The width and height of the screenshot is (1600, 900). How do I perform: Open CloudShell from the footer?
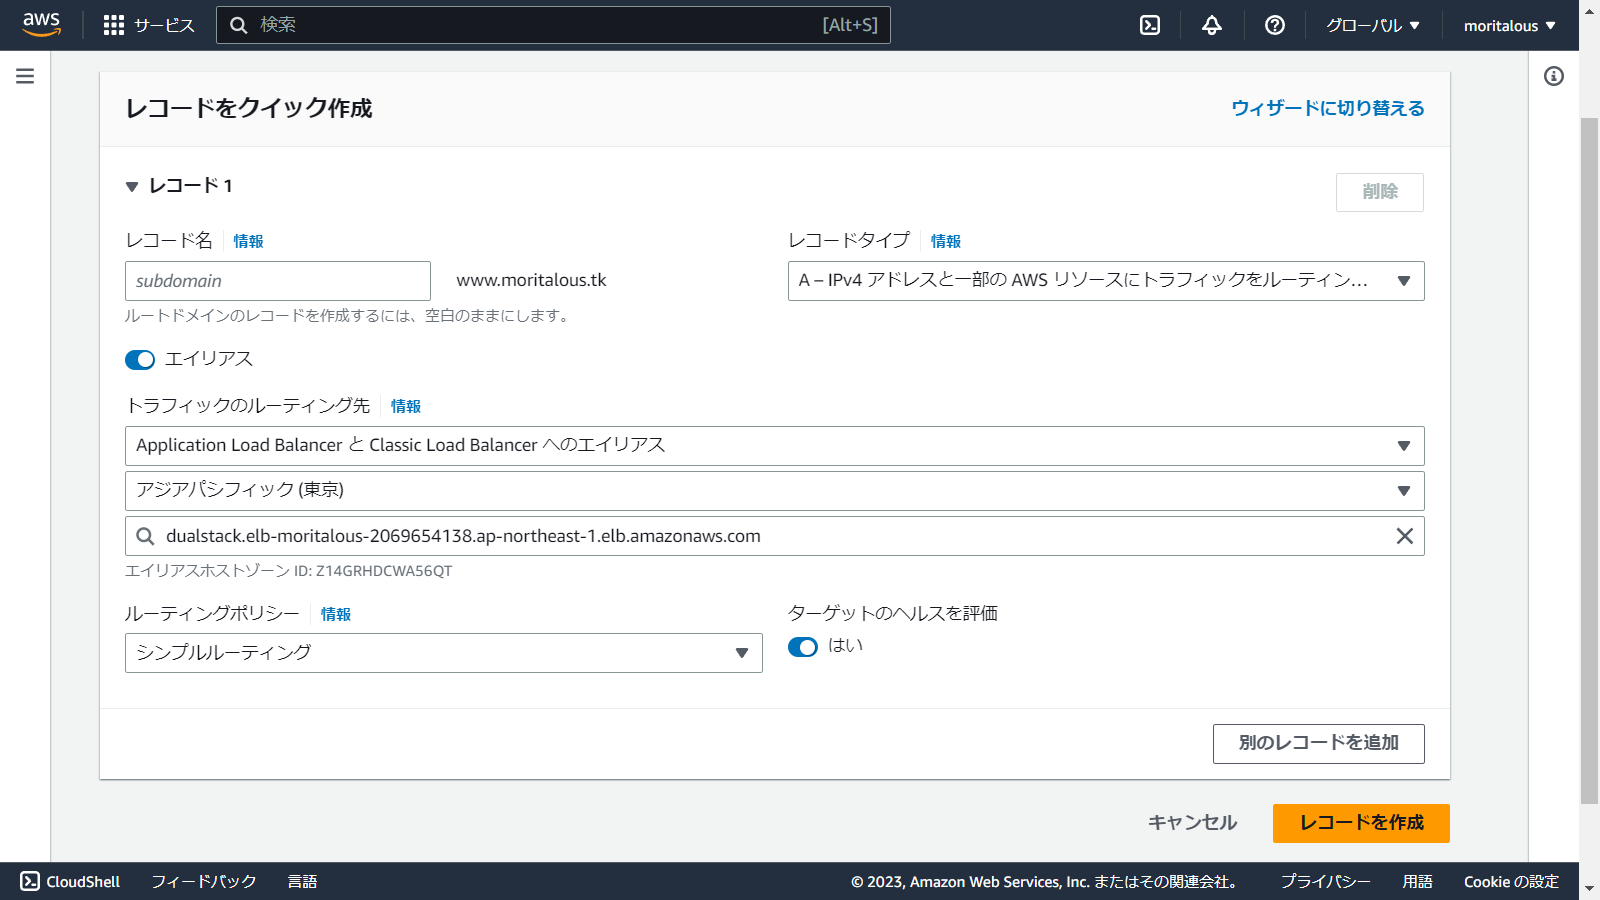point(72,881)
